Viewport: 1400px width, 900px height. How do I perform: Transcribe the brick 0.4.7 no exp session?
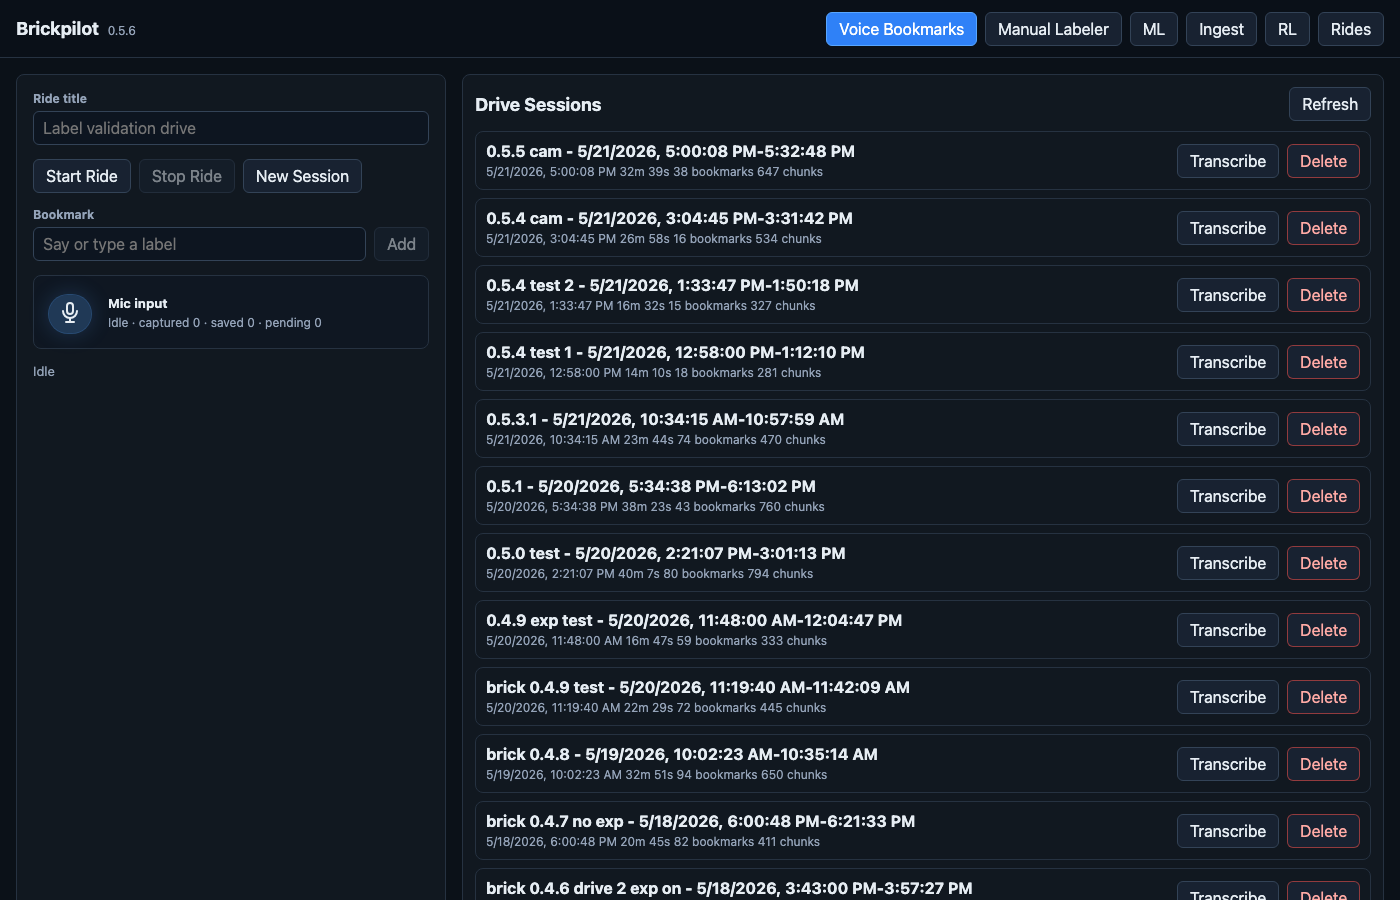coord(1228,831)
